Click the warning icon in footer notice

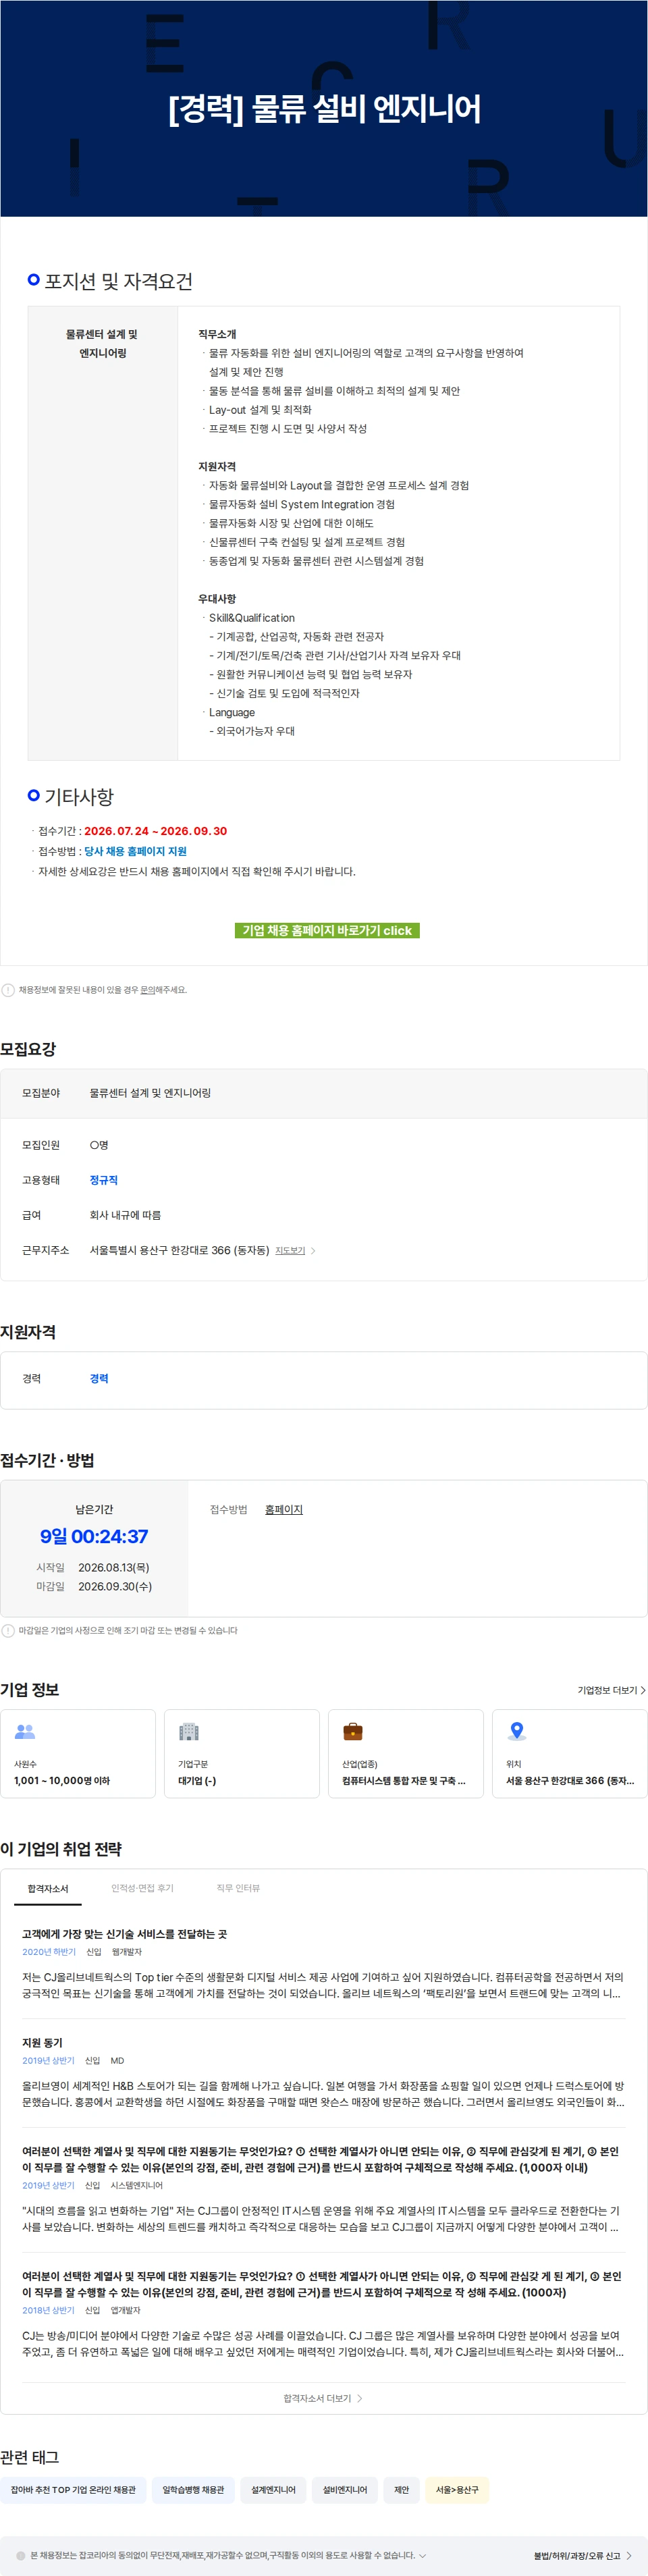[21, 2555]
